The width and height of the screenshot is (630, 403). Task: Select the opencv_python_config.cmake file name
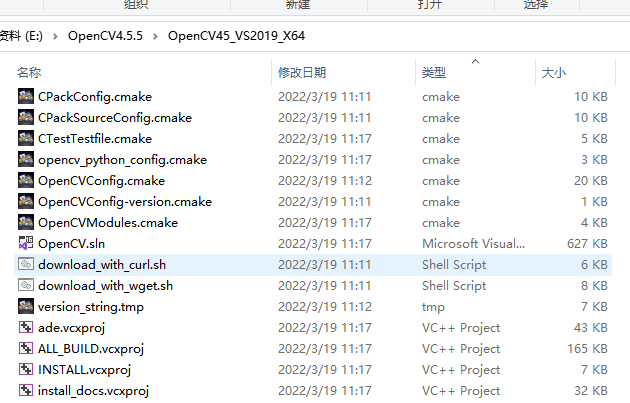[x=122, y=160]
